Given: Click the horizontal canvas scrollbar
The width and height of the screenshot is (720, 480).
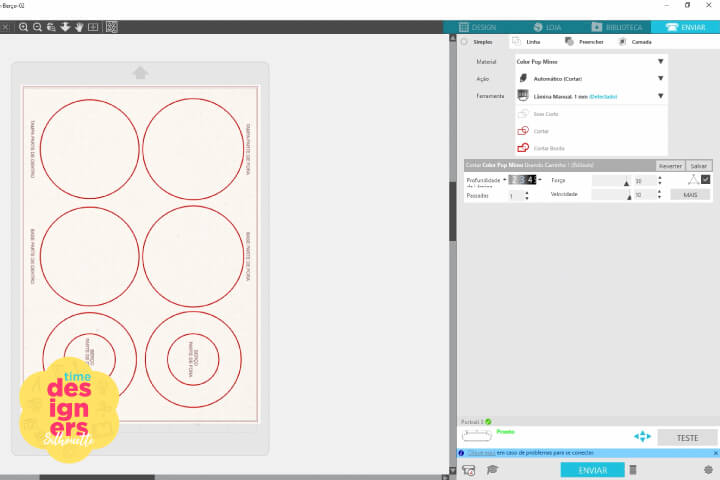Looking at the screenshot, I should point(97,477).
